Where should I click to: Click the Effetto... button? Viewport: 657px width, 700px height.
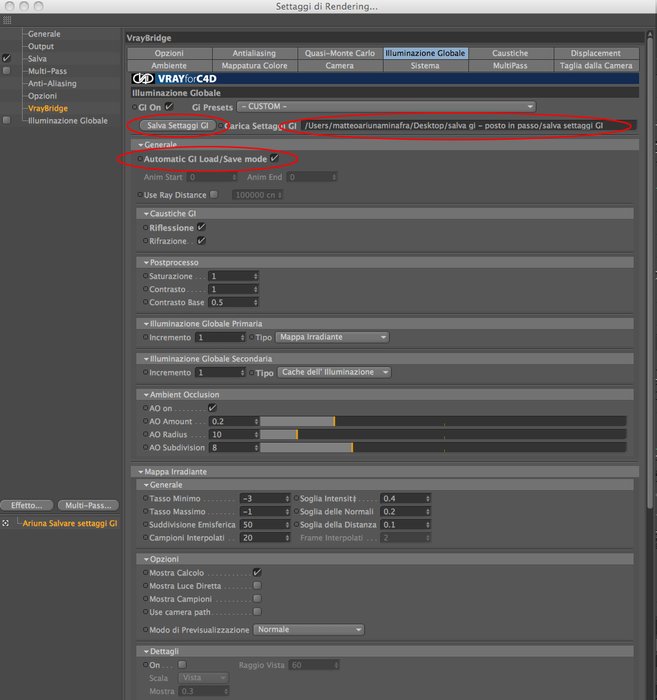(x=27, y=505)
